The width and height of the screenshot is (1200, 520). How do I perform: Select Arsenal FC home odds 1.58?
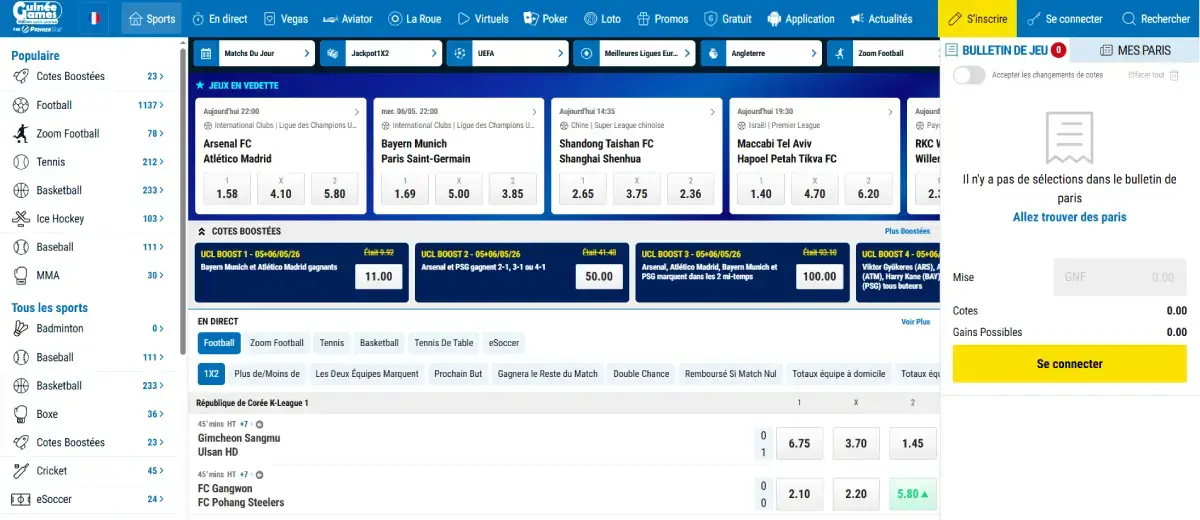tap(227, 187)
